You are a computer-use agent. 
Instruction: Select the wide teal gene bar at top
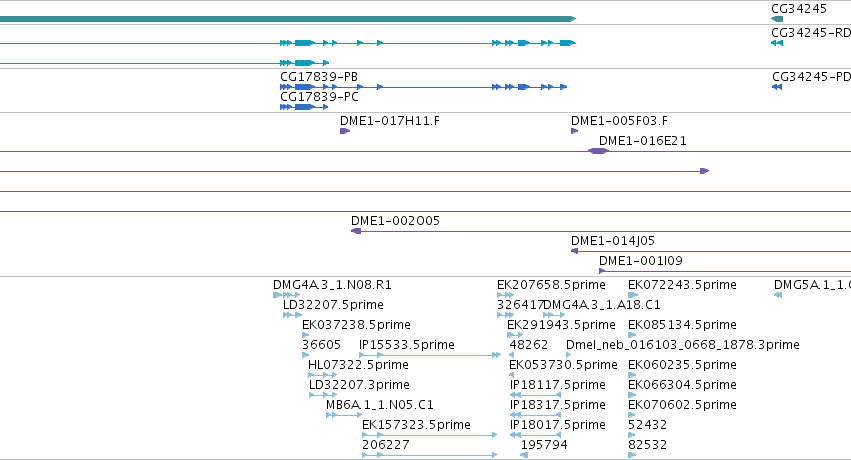tap(288, 19)
